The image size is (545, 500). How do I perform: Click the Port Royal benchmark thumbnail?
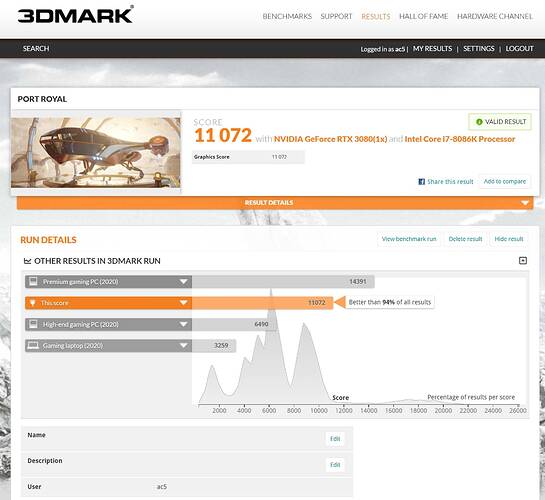(x=96, y=153)
